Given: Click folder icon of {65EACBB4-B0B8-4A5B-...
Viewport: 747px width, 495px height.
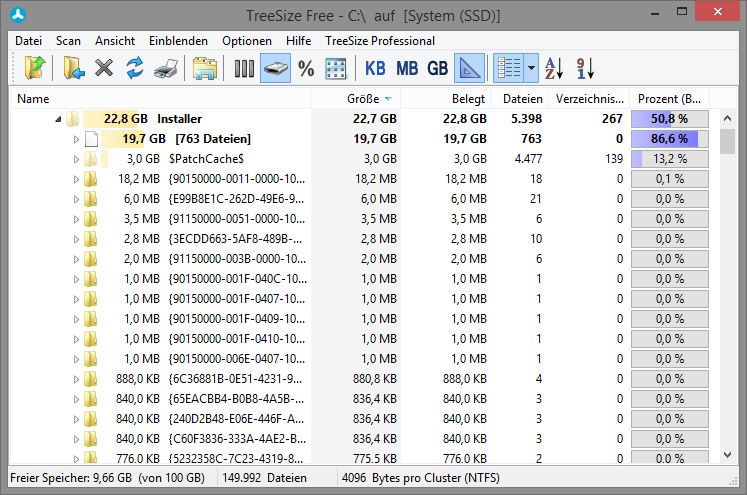Looking at the screenshot, I should (91, 399).
